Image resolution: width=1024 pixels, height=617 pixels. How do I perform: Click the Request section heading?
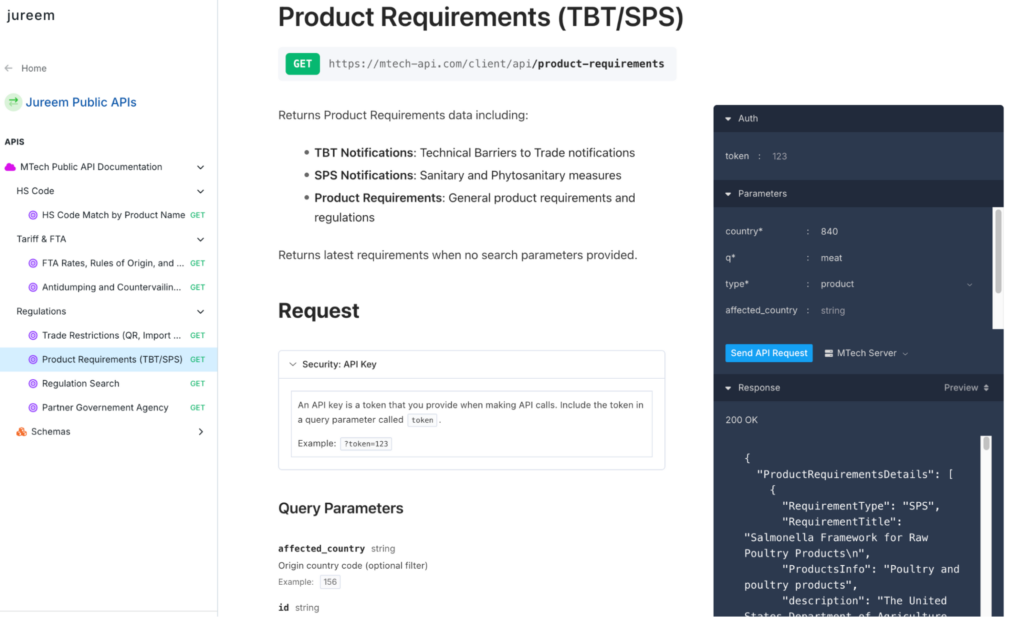[319, 311]
